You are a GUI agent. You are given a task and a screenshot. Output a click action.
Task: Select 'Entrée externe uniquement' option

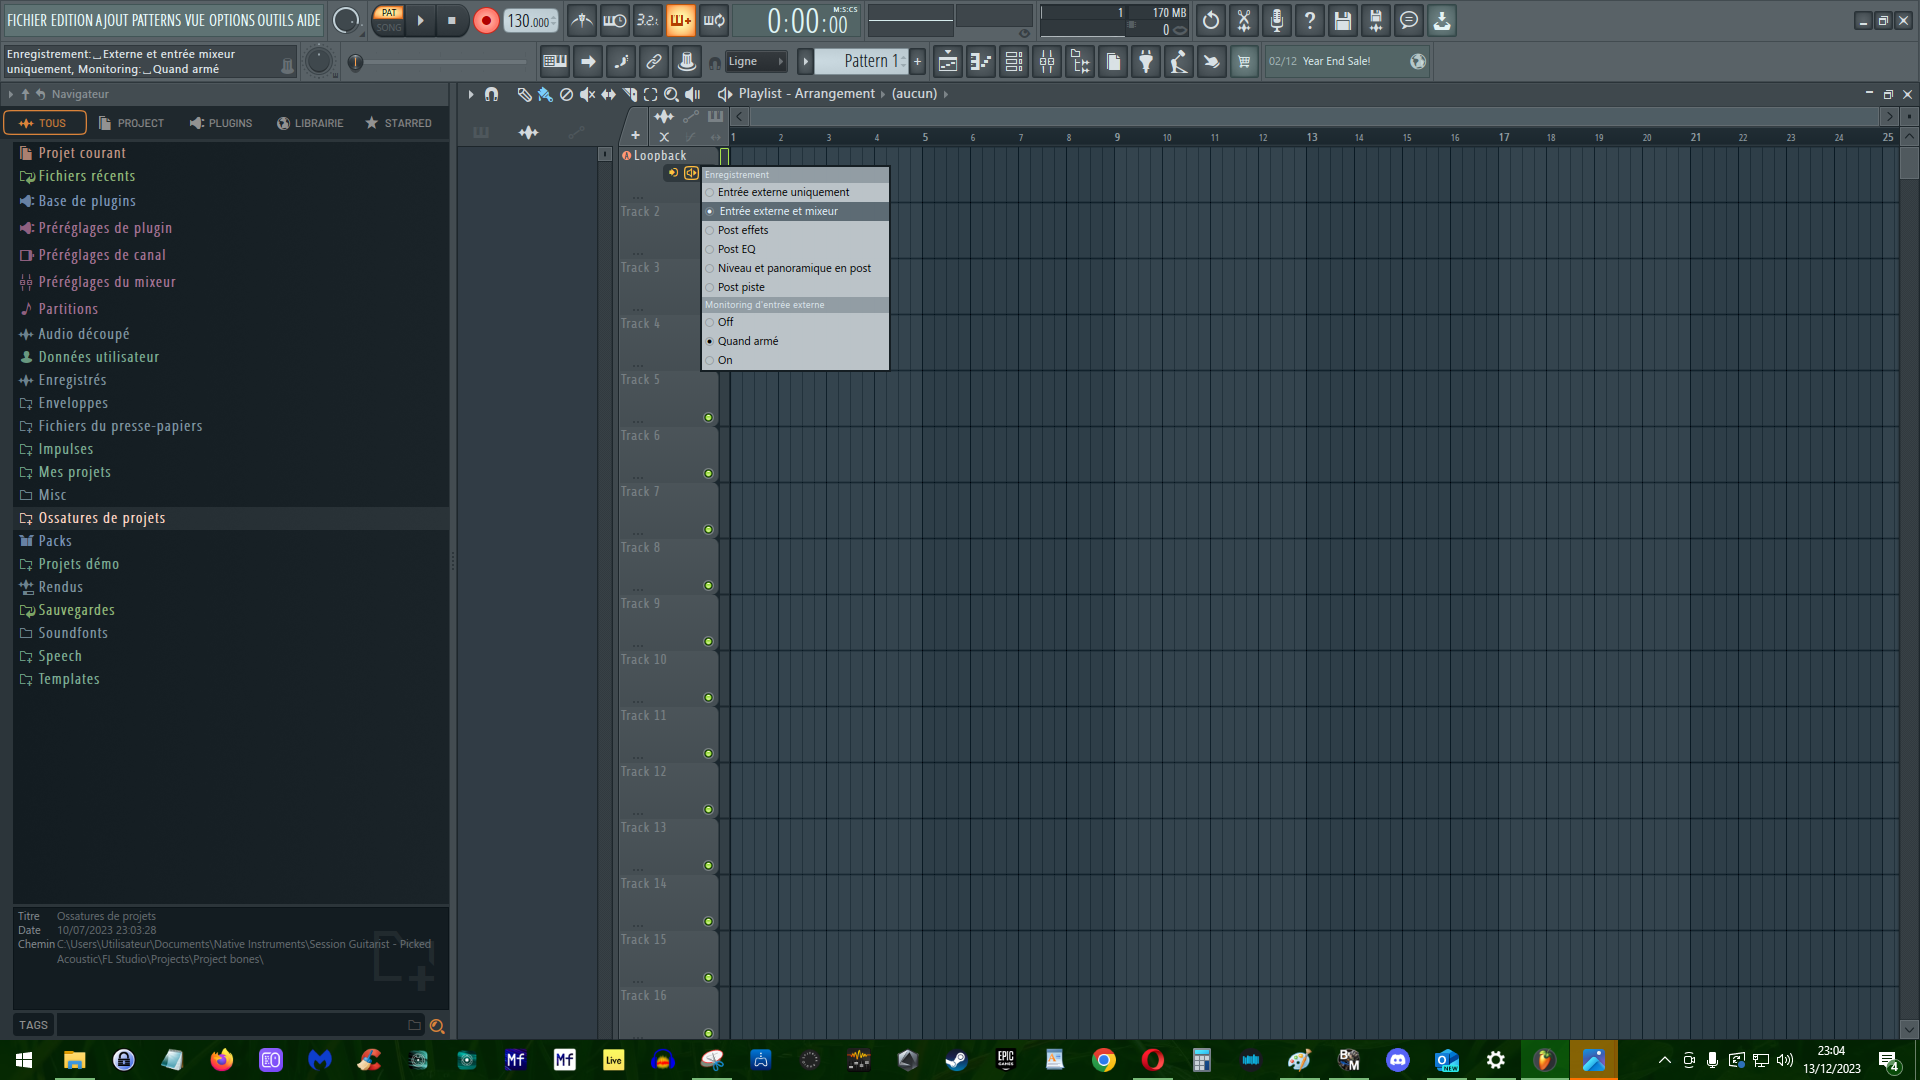(x=783, y=192)
